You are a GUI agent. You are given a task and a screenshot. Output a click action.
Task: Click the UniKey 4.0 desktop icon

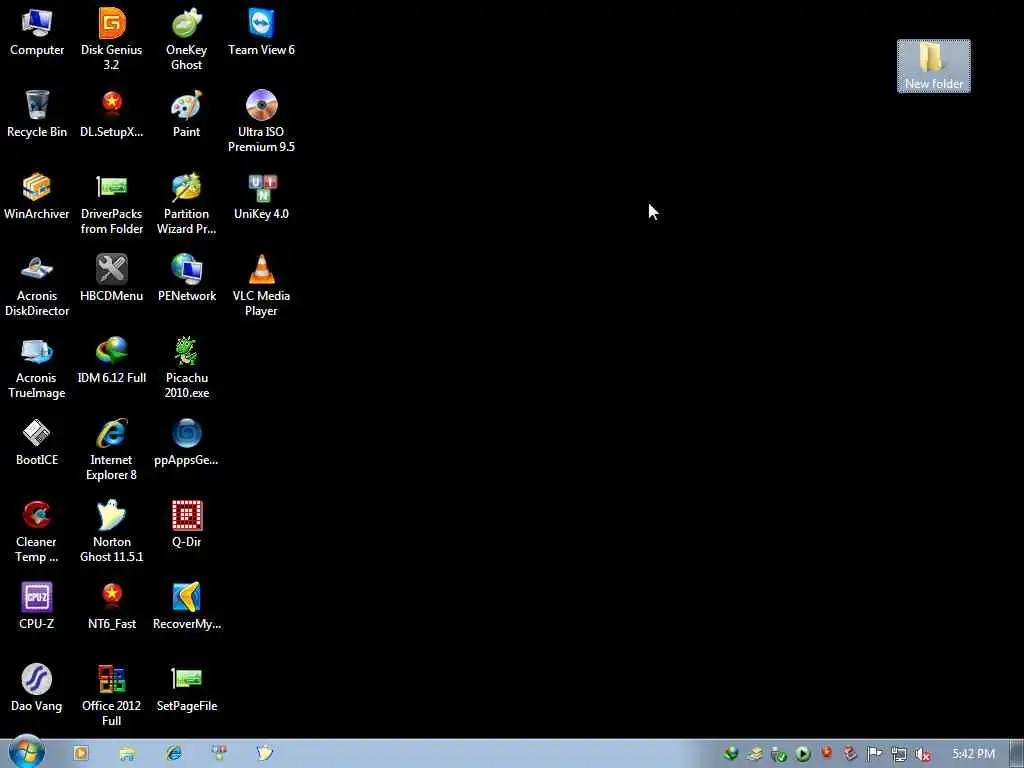[x=261, y=197]
